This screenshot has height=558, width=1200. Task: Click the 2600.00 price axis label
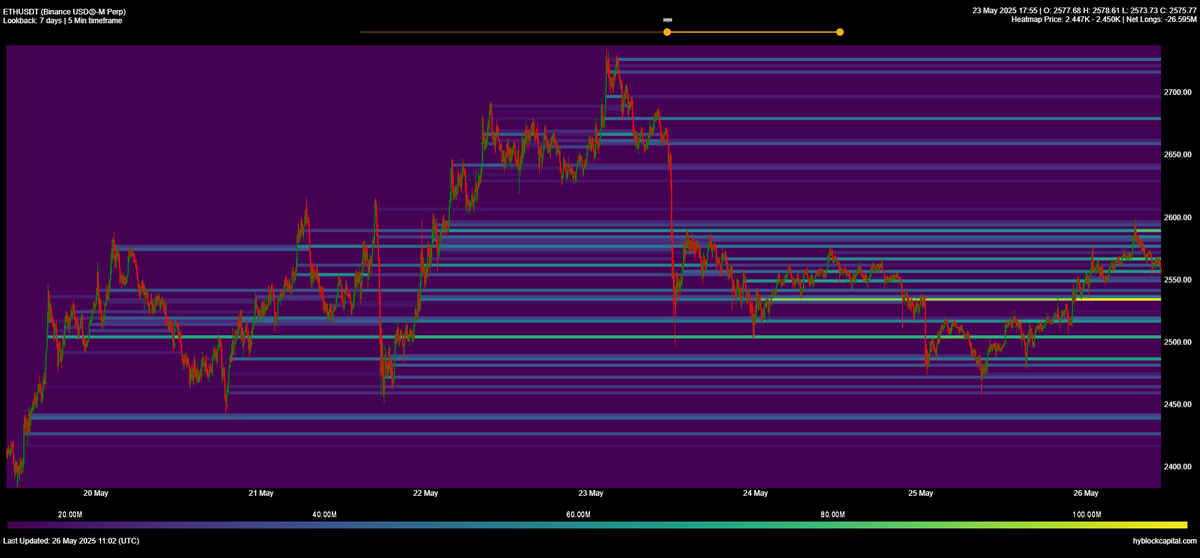(1178, 218)
